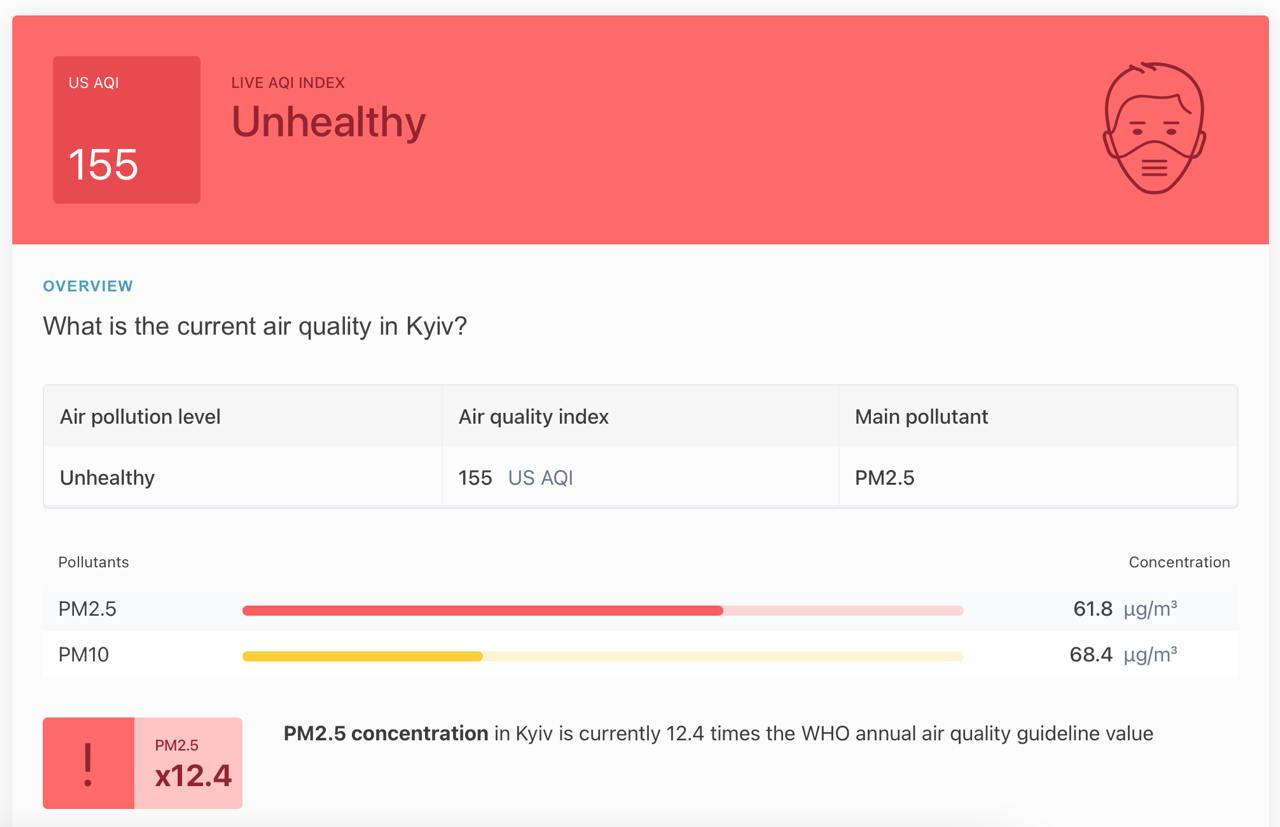Viewport: 1280px width, 827px height.
Task: Click the US AQI 155 badge
Action: [126, 130]
